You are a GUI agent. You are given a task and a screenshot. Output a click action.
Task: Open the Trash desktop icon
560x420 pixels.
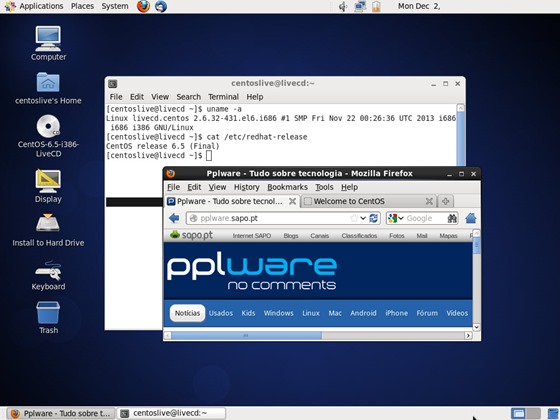[48, 312]
